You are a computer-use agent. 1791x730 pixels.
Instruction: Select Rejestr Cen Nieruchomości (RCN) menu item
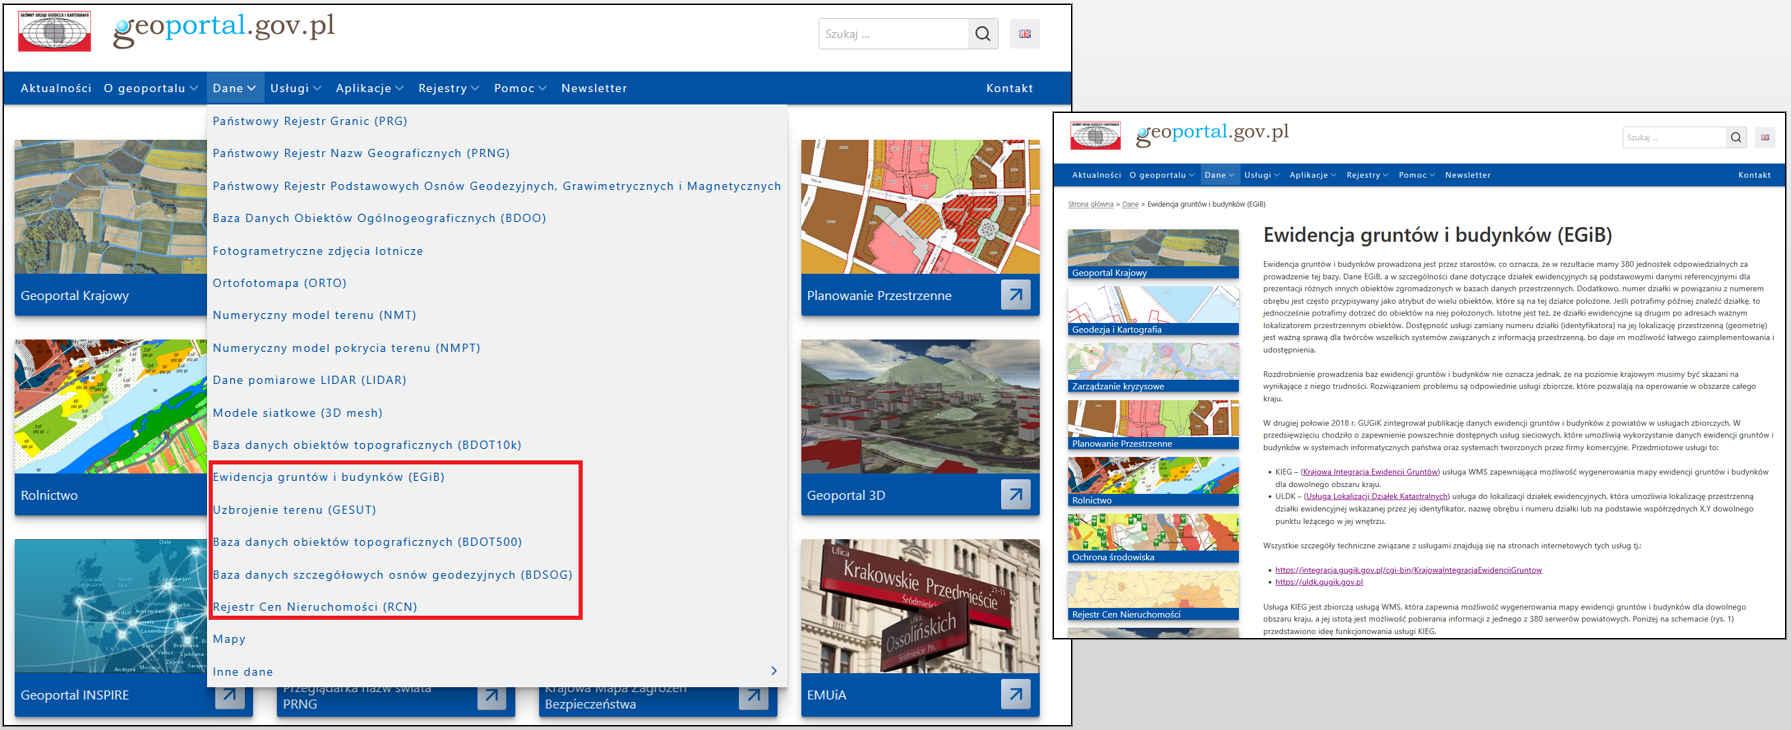pyautogui.click(x=315, y=607)
